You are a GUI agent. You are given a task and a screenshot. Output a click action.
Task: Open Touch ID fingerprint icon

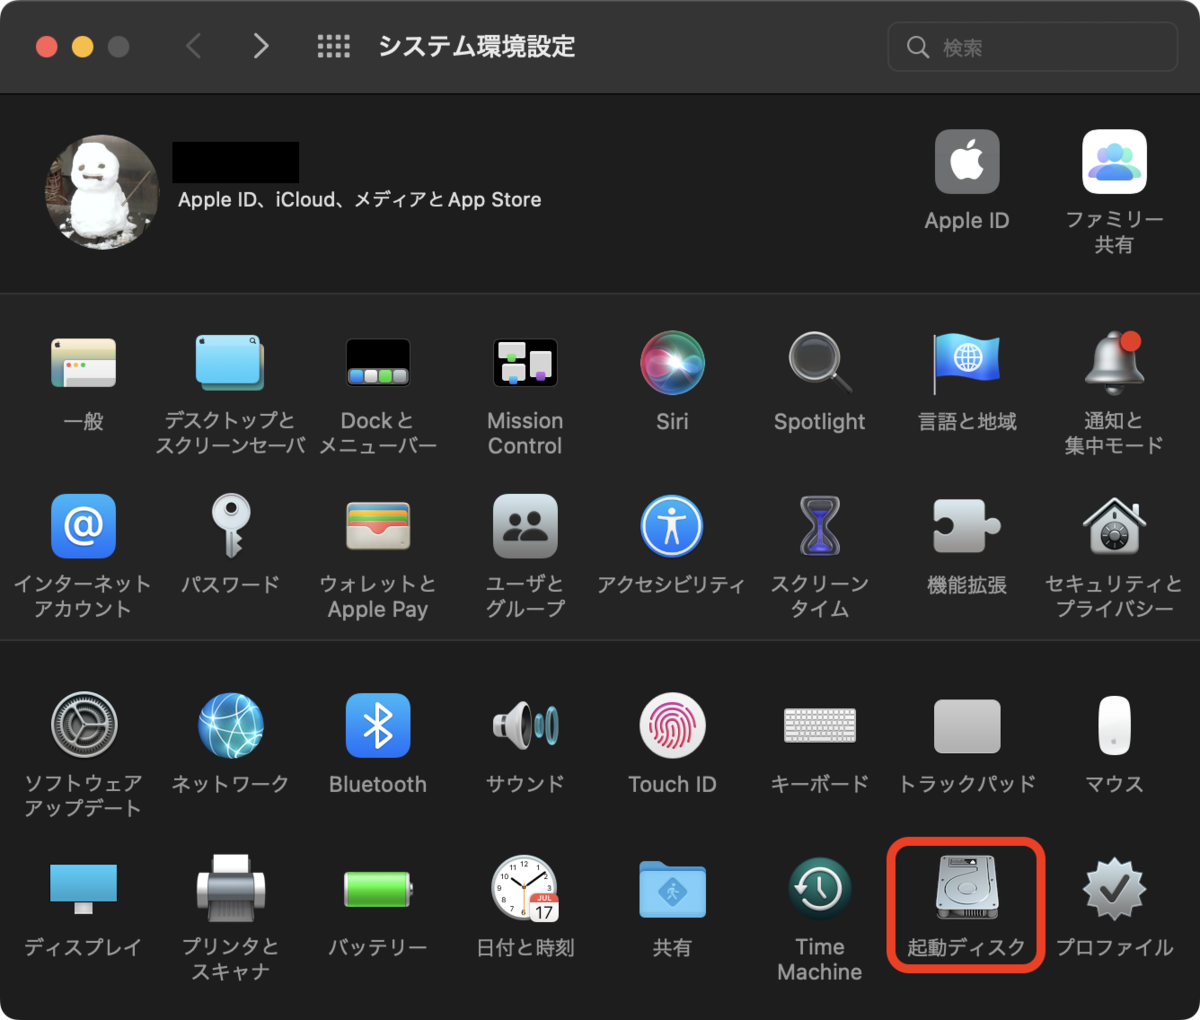coord(672,725)
